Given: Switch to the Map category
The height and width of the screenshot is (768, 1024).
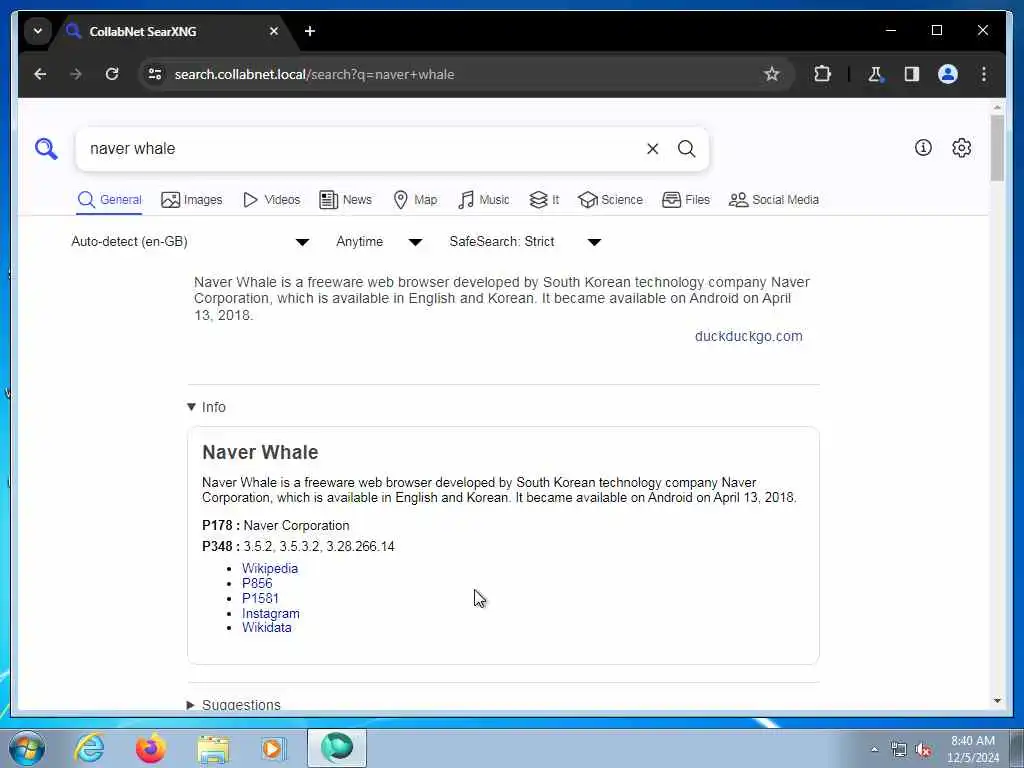Looking at the screenshot, I should 415,200.
